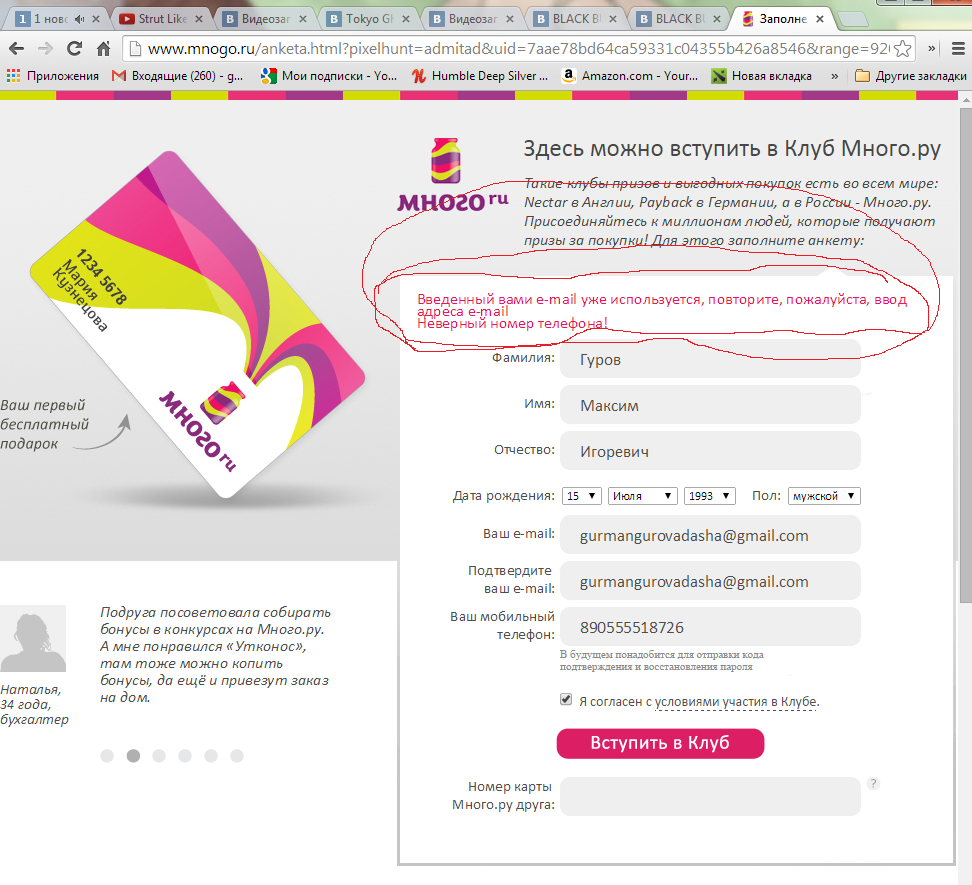
Task: Switch to the Tokyo Gh tab
Action: [368, 19]
